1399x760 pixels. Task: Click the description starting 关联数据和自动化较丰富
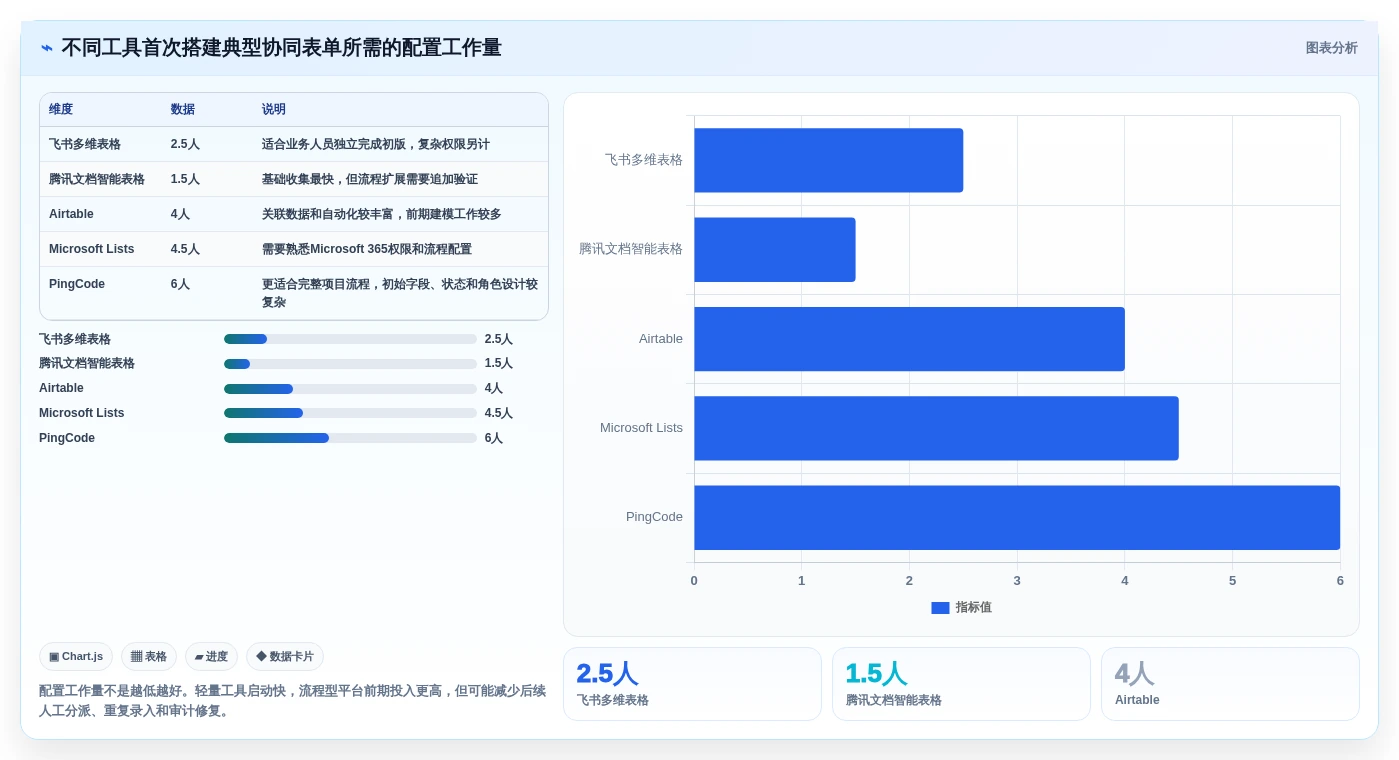tap(382, 214)
